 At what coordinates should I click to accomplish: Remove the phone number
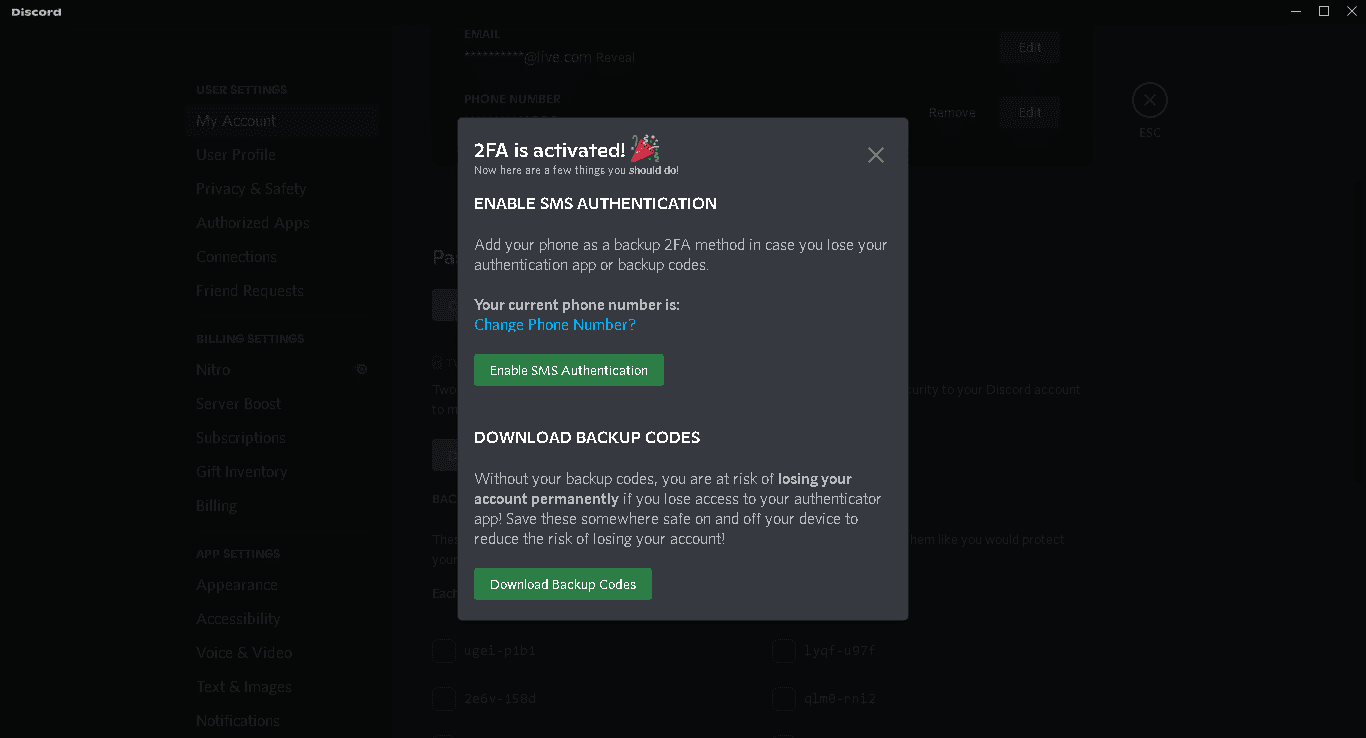[x=952, y=113]
